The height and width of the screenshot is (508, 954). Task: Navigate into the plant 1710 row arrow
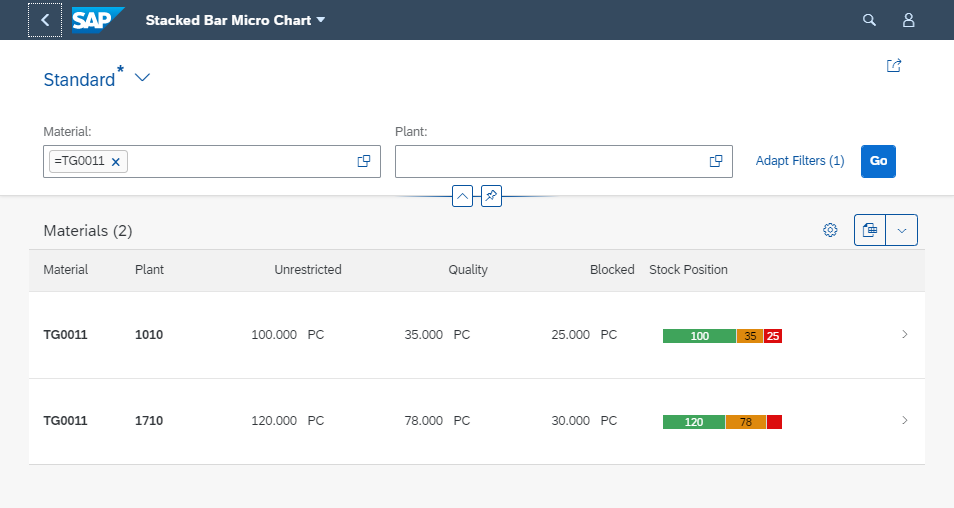[x=905, y=420]
